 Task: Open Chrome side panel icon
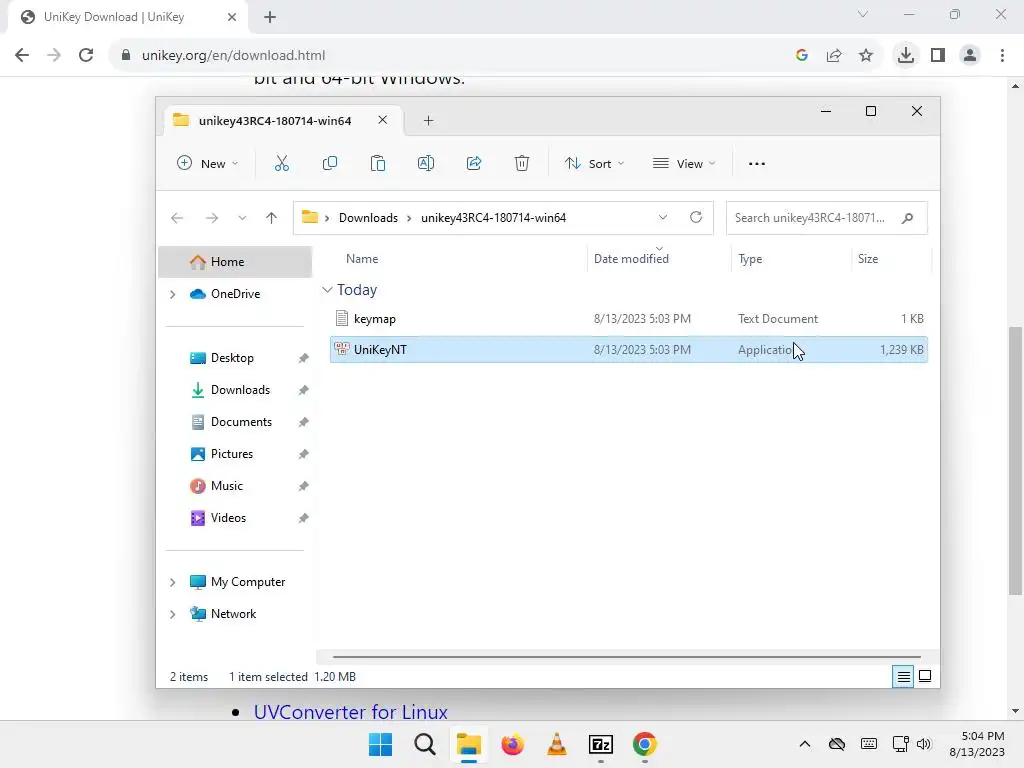[938, 56]
